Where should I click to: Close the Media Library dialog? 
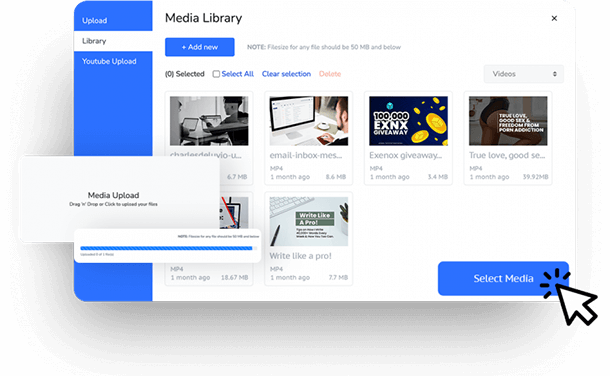click(554, 18)
